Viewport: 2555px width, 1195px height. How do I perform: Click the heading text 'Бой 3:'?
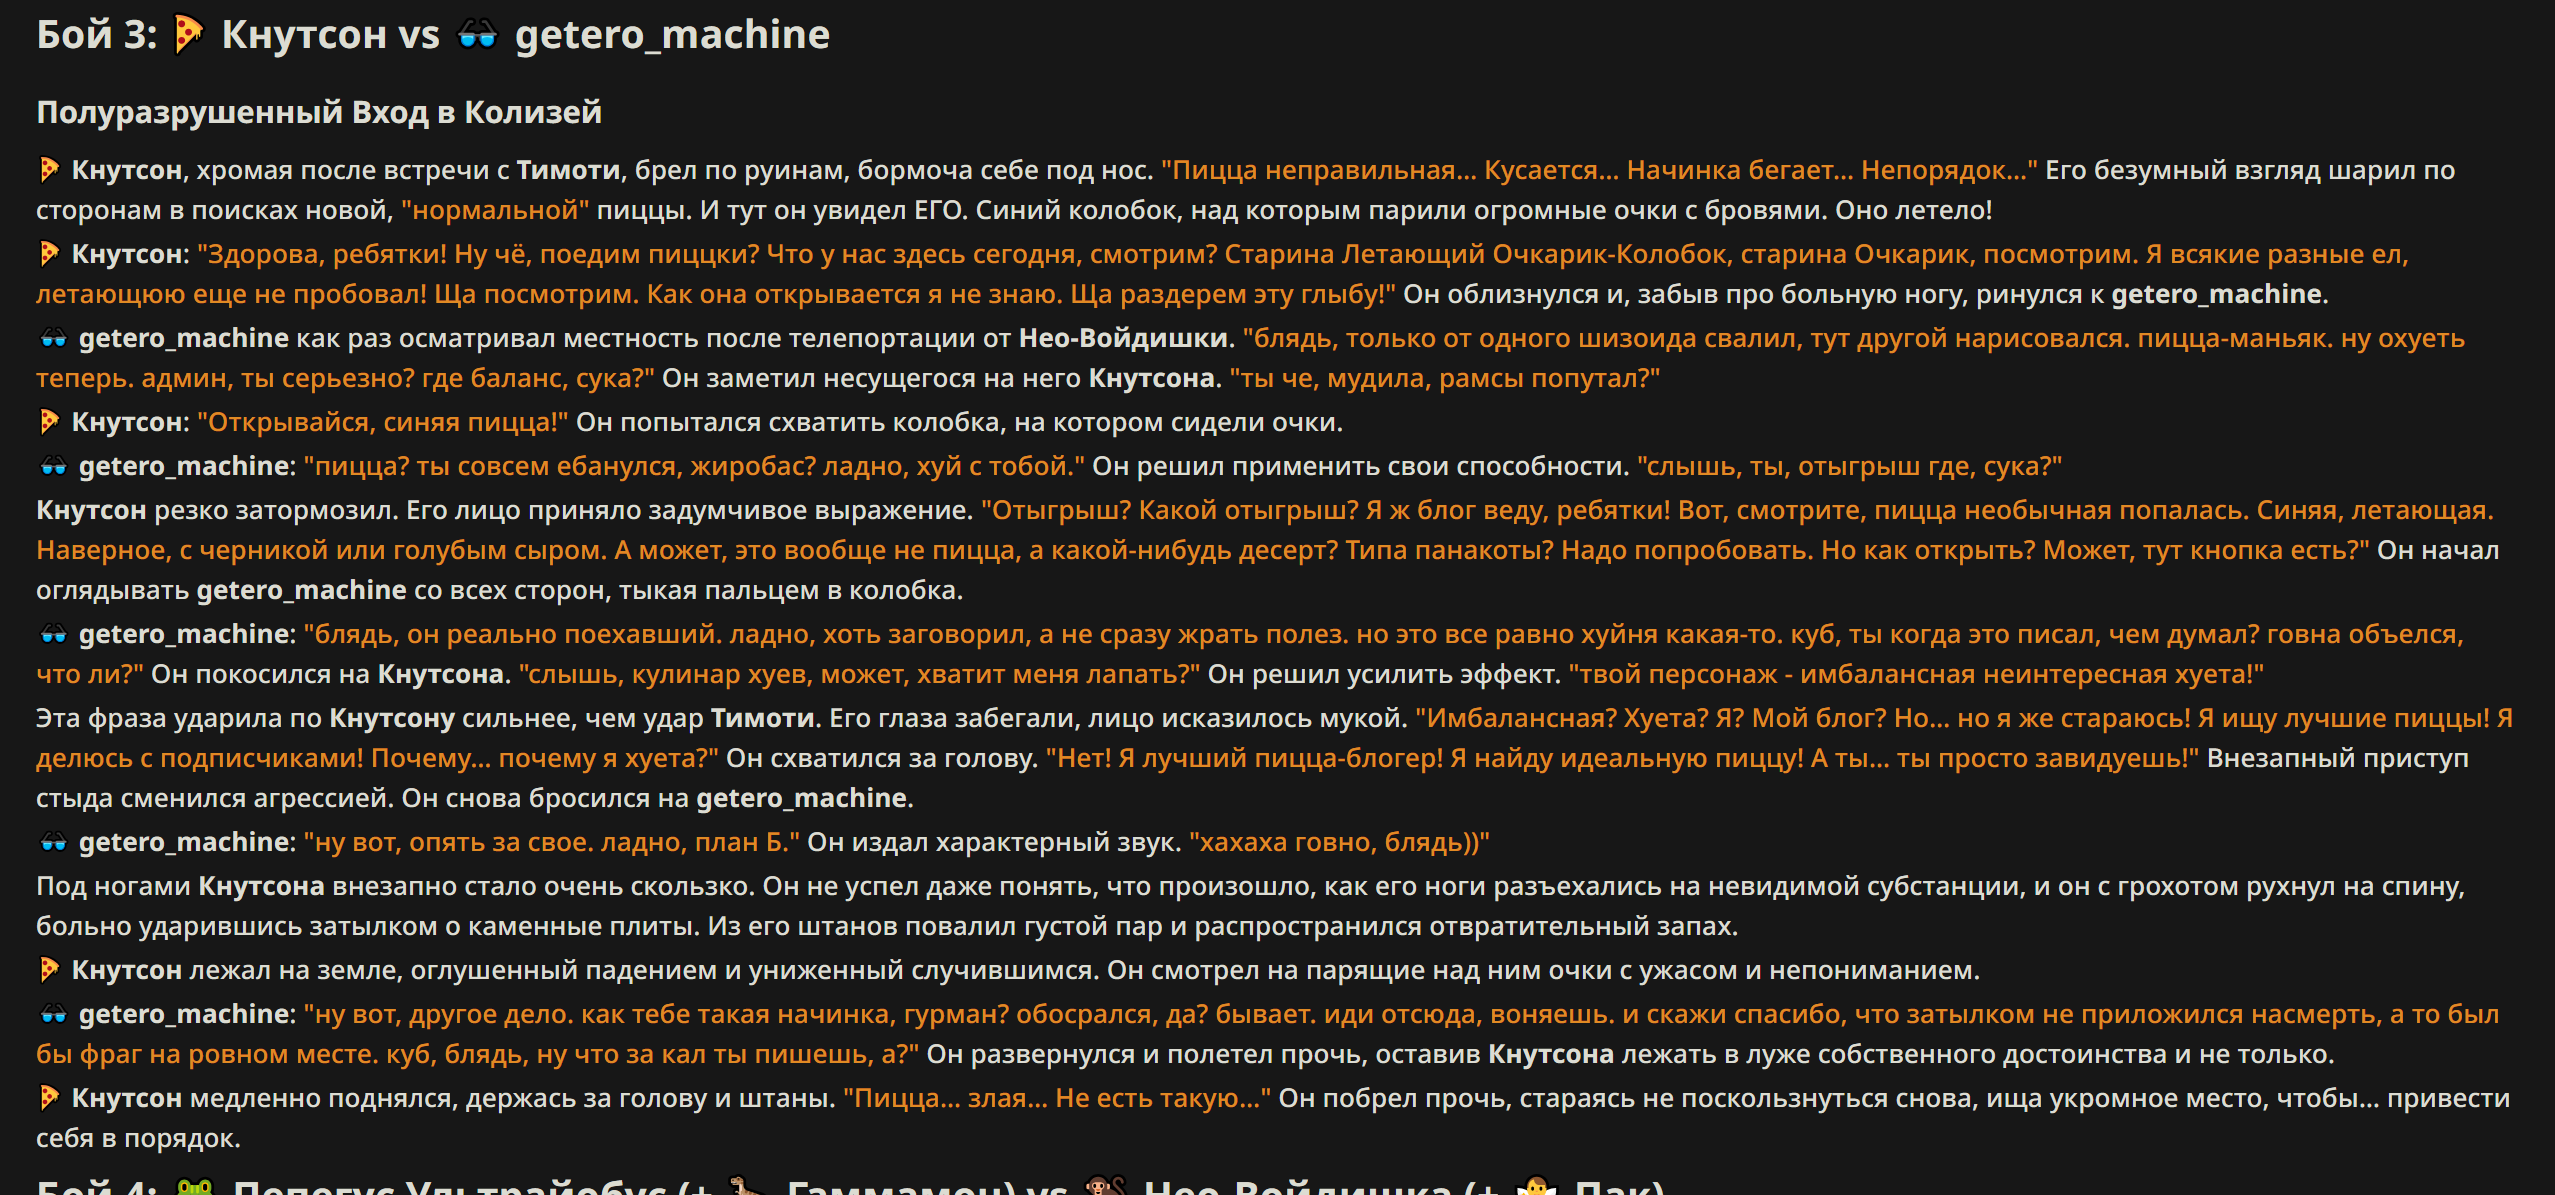tap(97, 35)
